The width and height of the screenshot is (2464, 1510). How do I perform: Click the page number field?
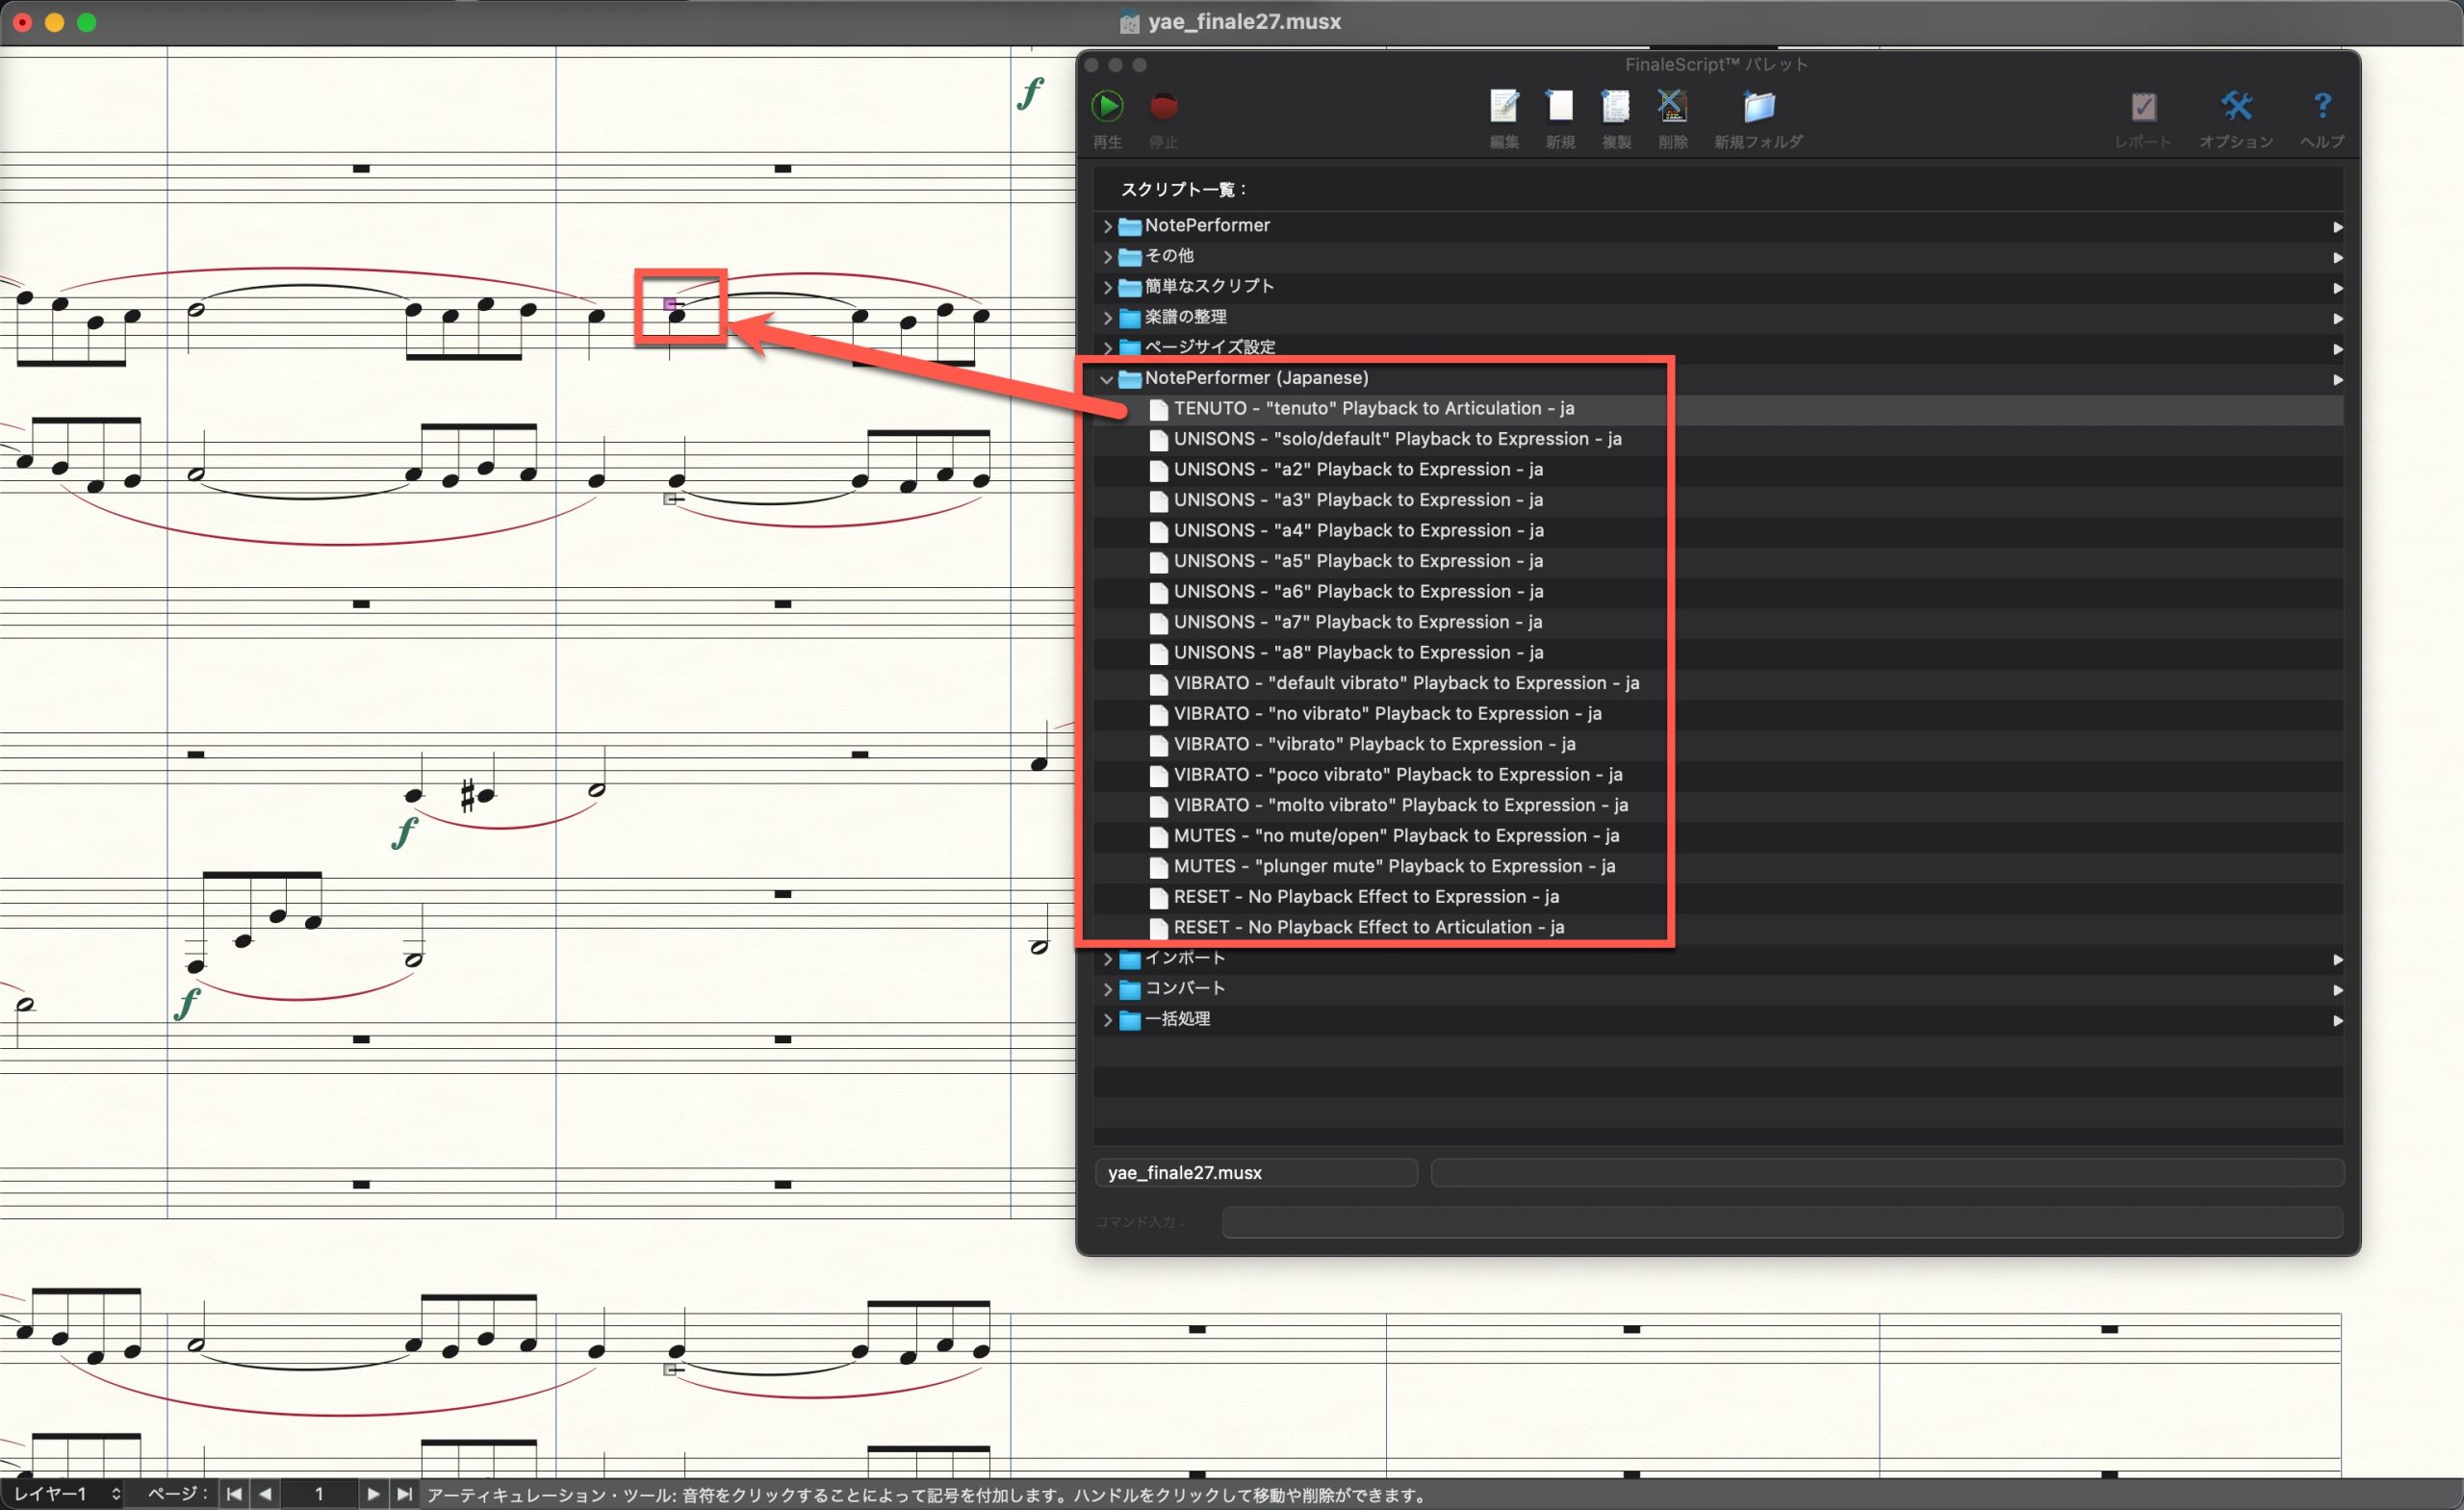(x=318, y=1494)
